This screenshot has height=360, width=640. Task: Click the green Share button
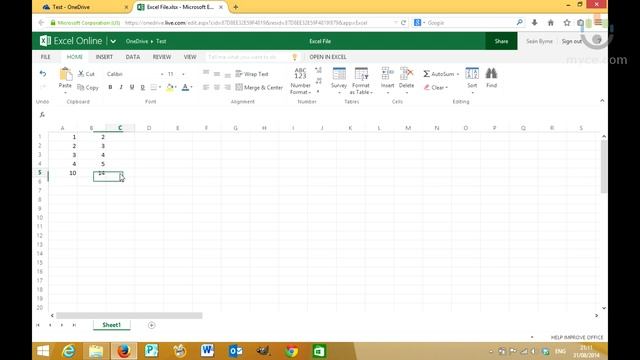(501, 41)
